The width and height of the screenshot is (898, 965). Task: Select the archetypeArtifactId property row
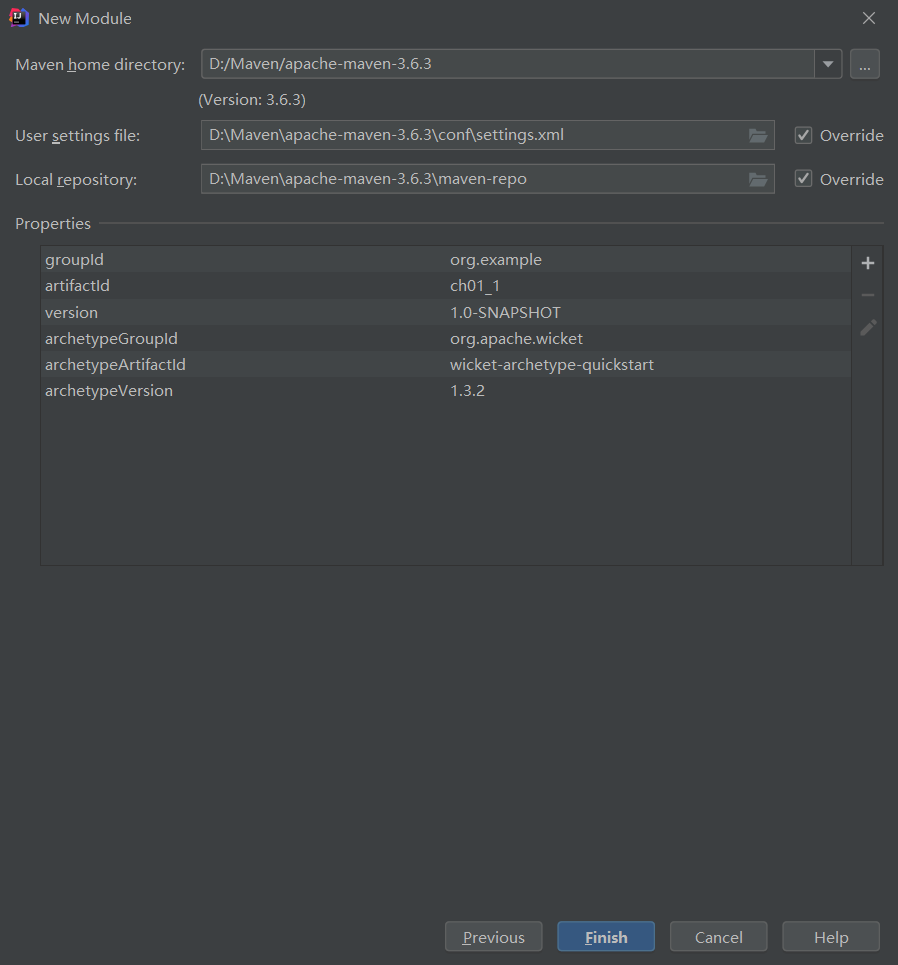click(x=446, y=364)
